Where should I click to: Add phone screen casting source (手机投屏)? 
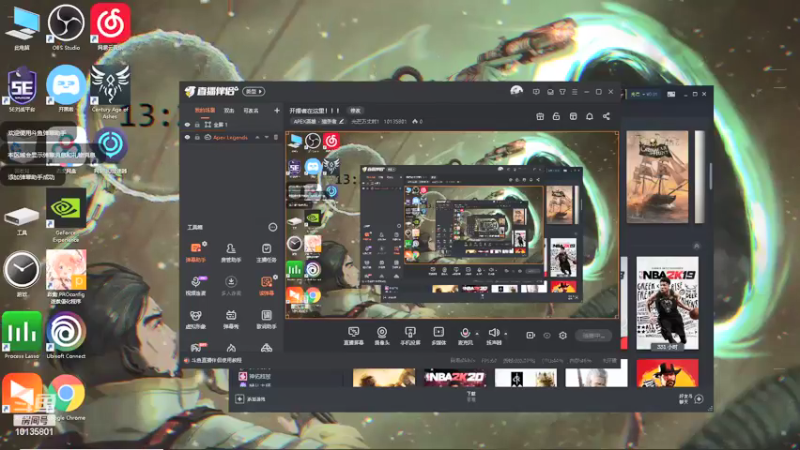[x=410, y=336]
